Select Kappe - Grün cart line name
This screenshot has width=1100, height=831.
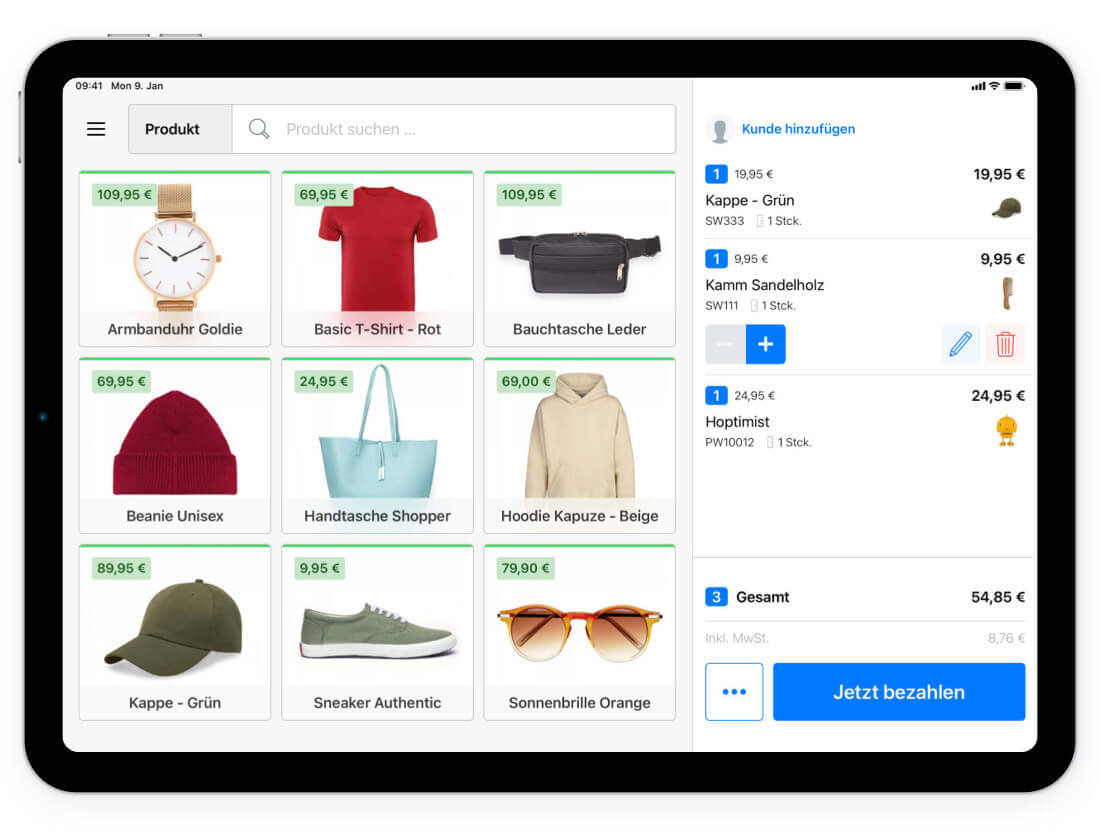click(750, 201)
